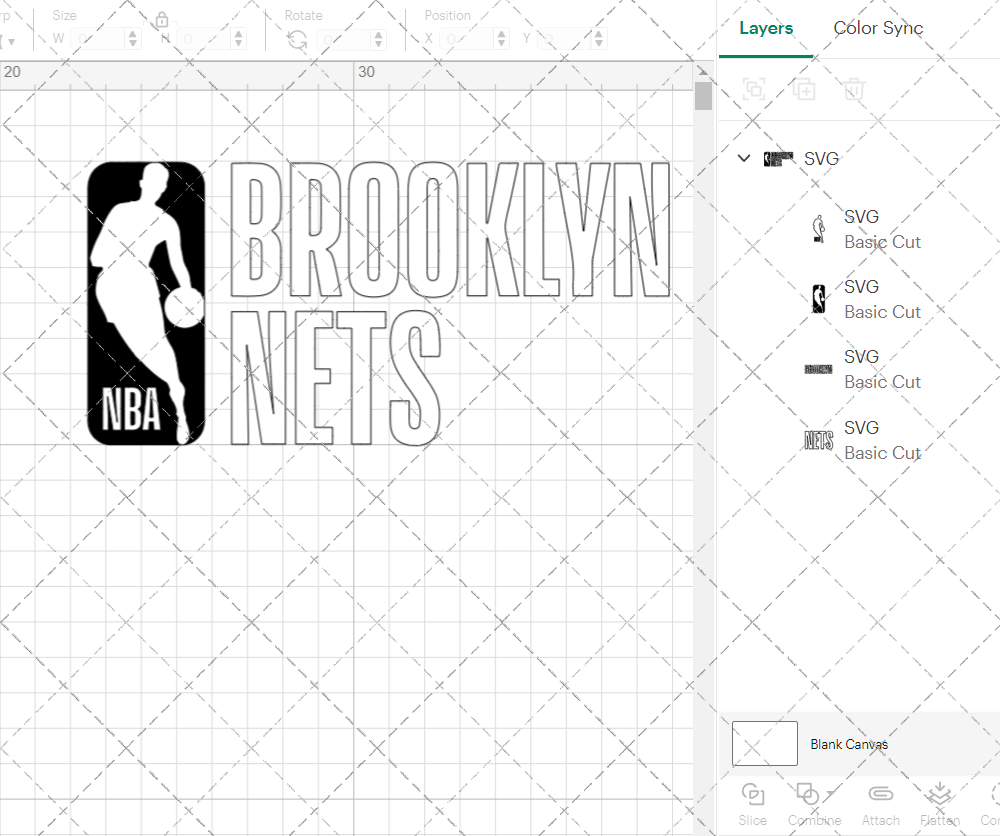Viewport: 1000px width, 836px height.
Task: Click the scrollbar up arrow
Action: point(703,71)
